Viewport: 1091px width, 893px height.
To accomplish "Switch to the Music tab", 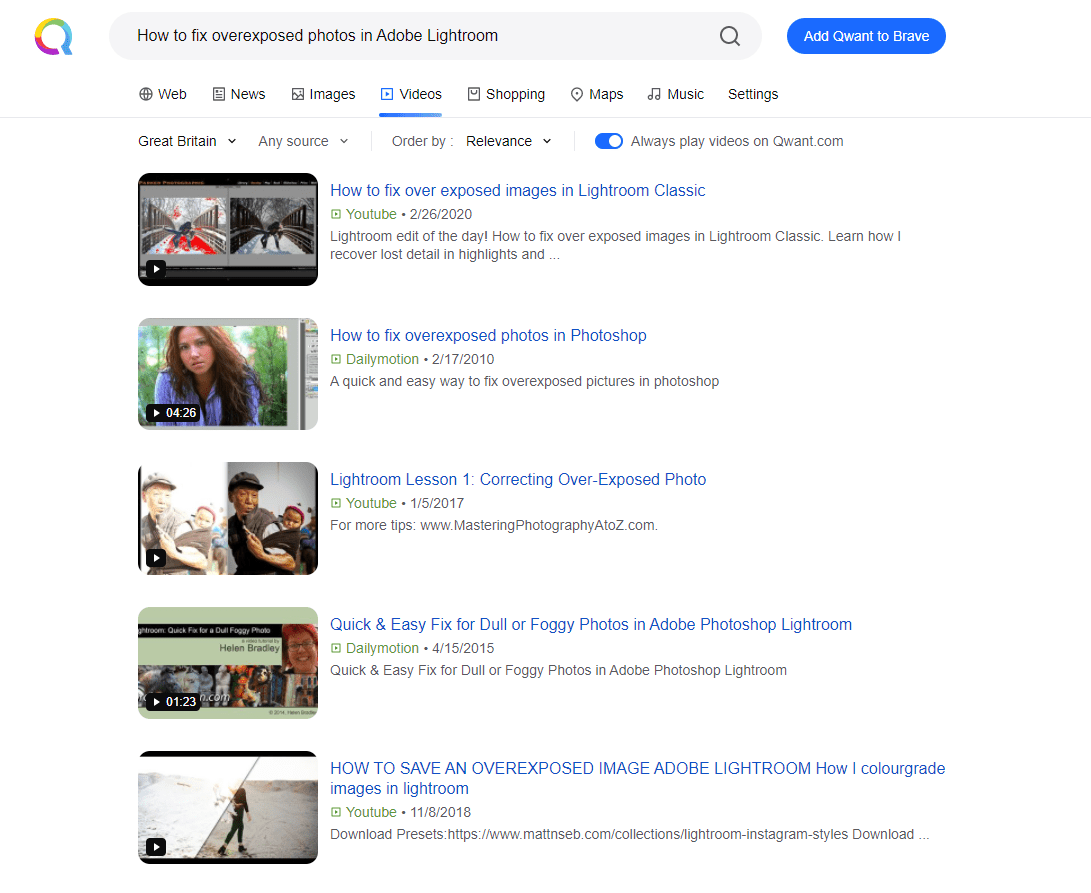I will click(x=676, y=94).
